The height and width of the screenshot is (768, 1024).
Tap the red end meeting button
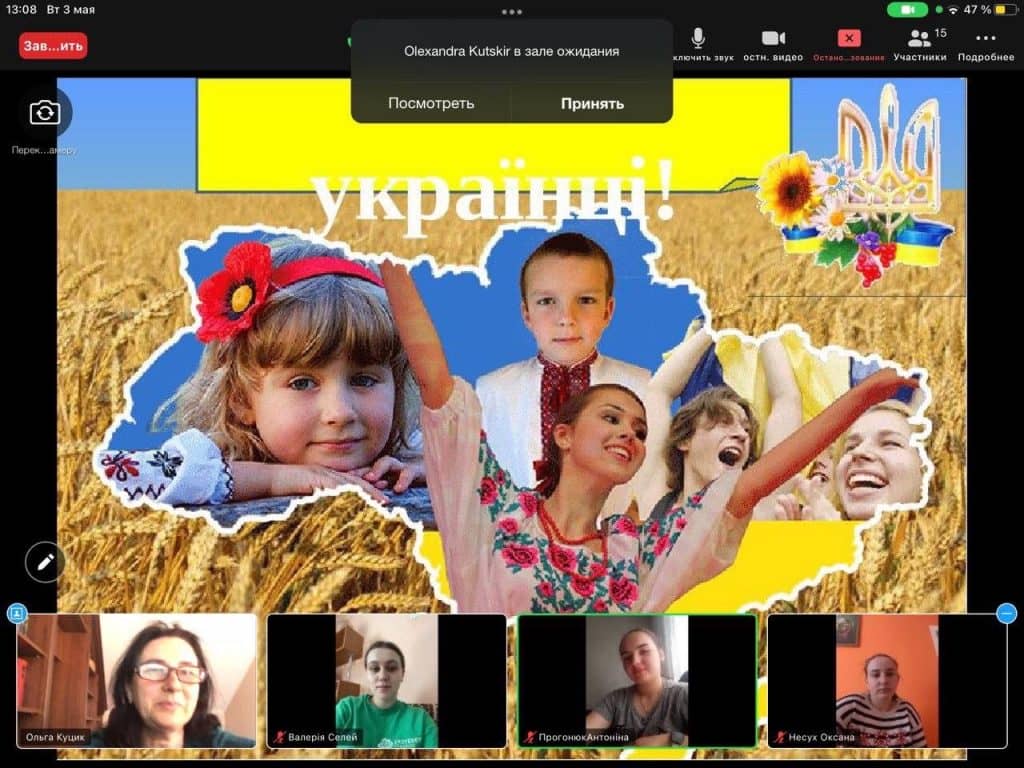53,45
